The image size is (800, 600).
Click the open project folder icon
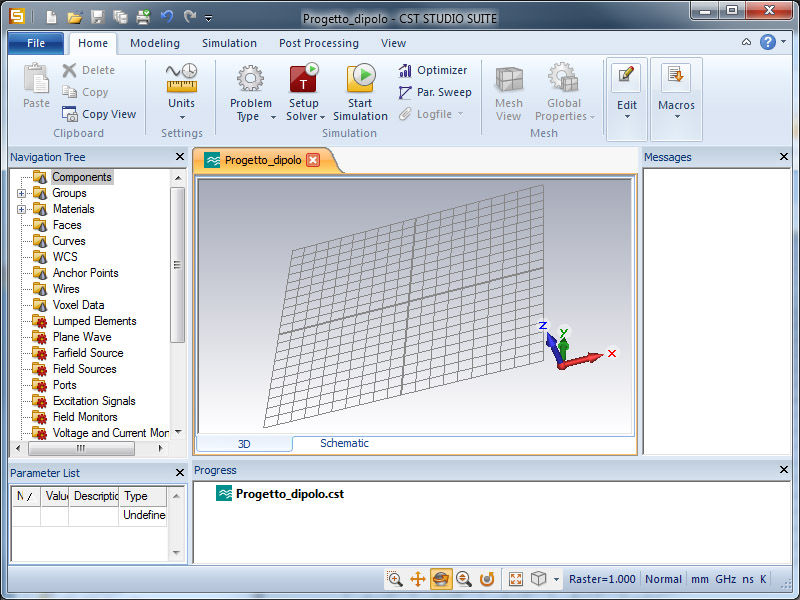click(x=74, y=17)
